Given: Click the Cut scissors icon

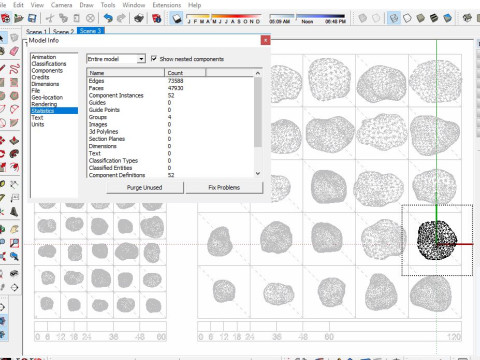Looking at the screenshot, I should pyautogui.click(x=50, y=18).
